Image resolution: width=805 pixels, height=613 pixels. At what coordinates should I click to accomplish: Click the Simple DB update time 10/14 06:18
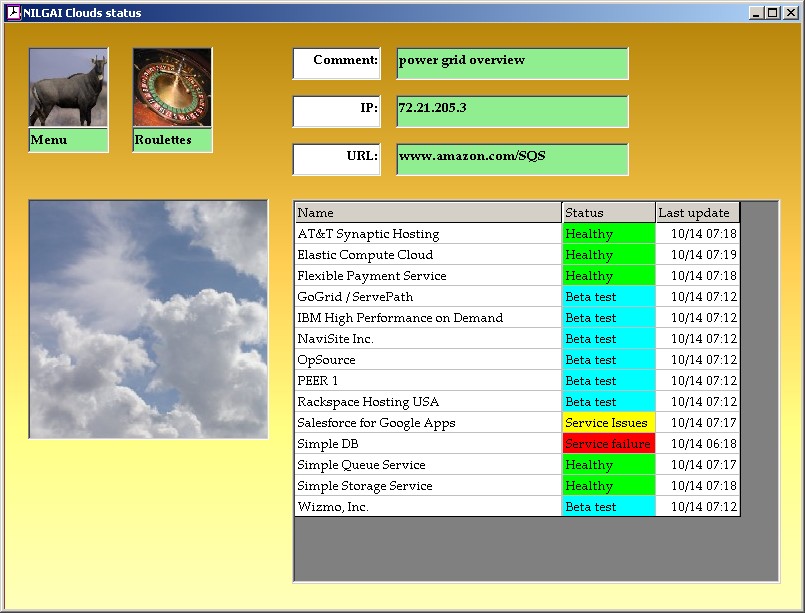coord(698,444)
